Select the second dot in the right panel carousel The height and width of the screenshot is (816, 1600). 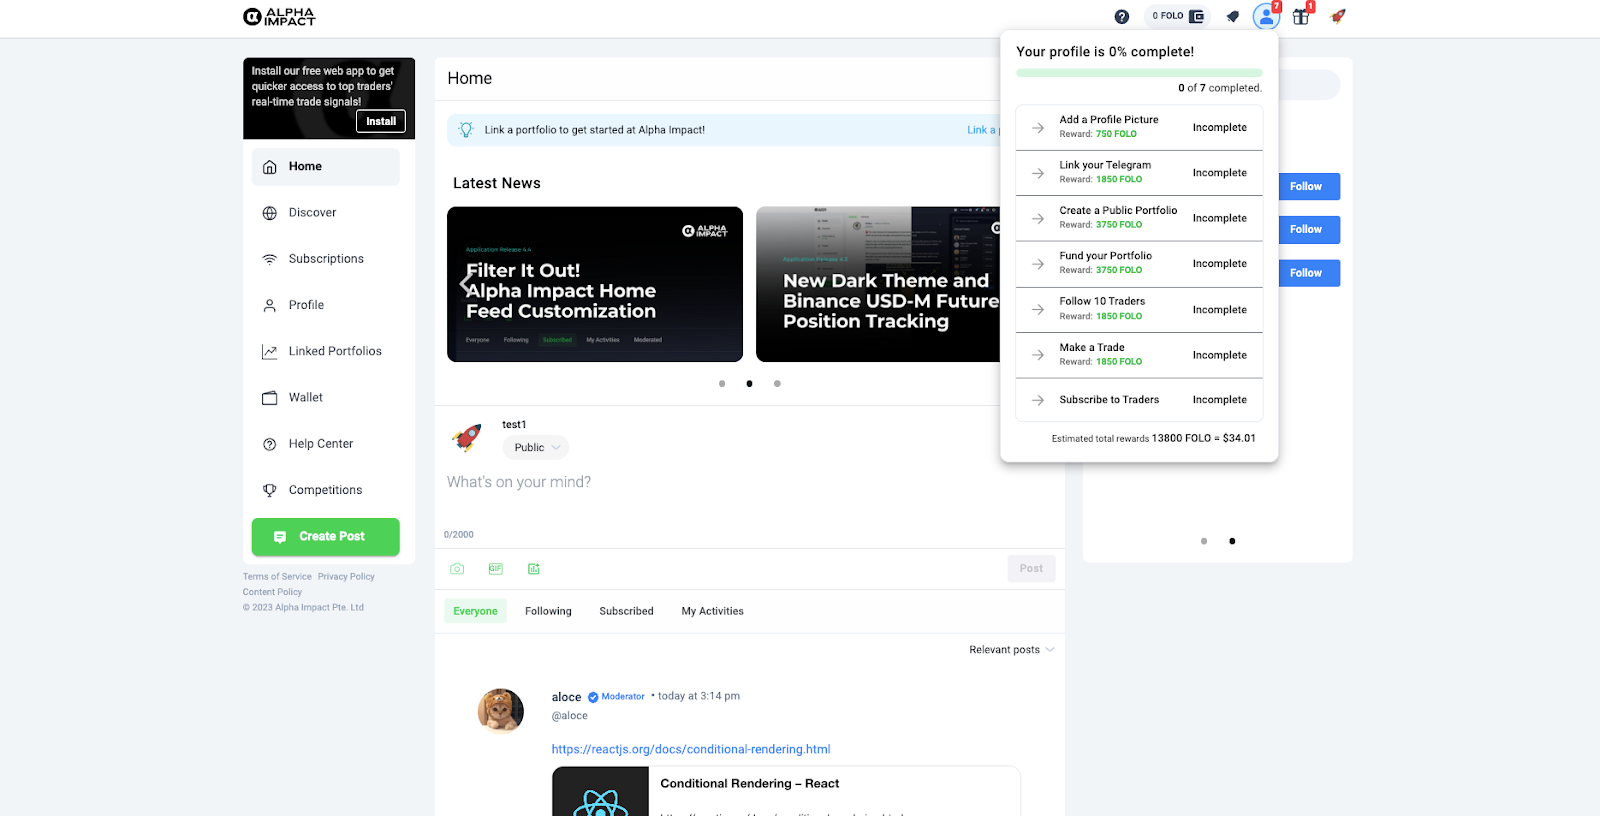(x=1232, y=541)
